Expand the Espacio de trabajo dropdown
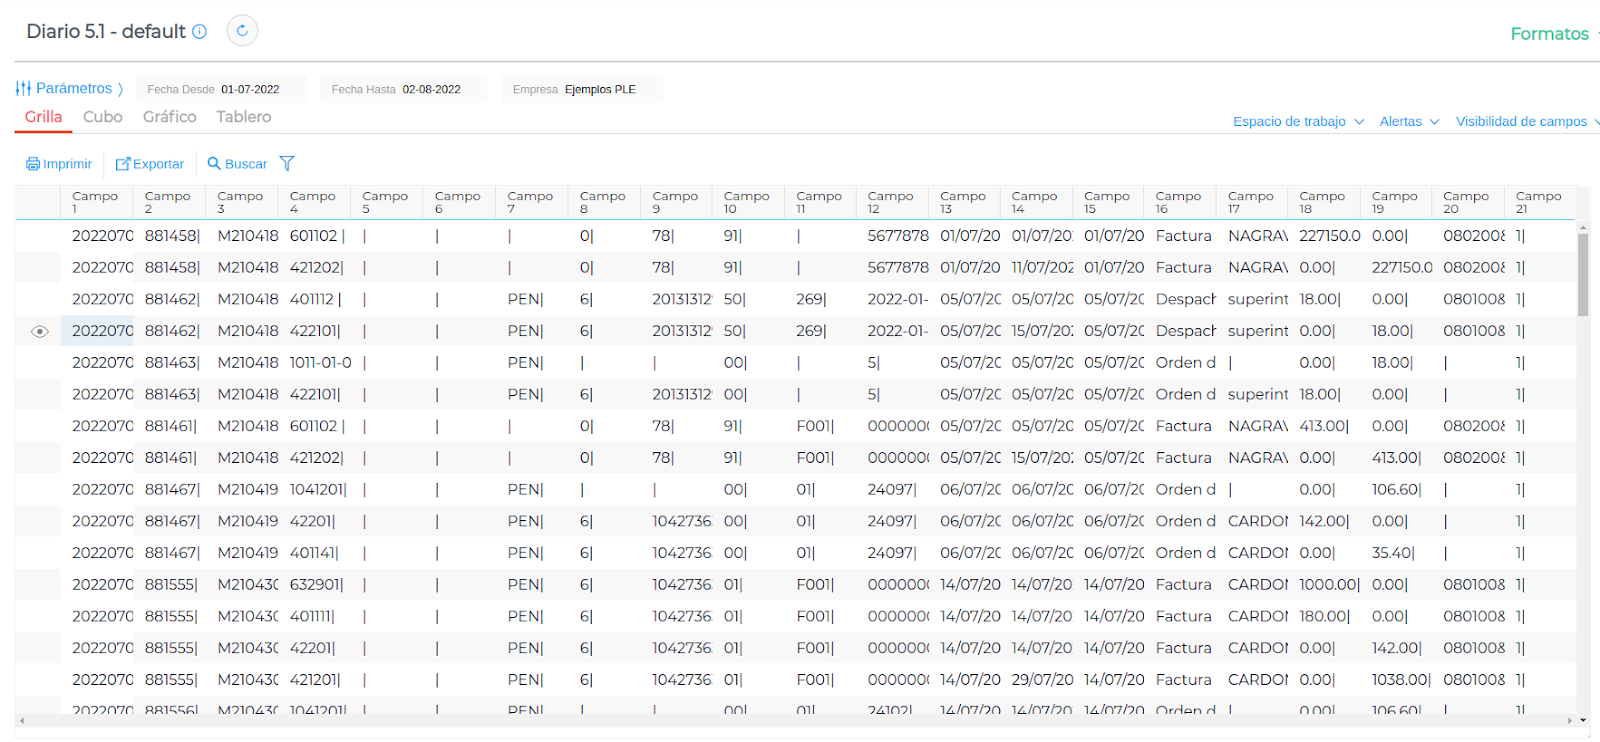Image resolution: width=1600 pixels, height=742 pixels. click(x=1298, y=122)
